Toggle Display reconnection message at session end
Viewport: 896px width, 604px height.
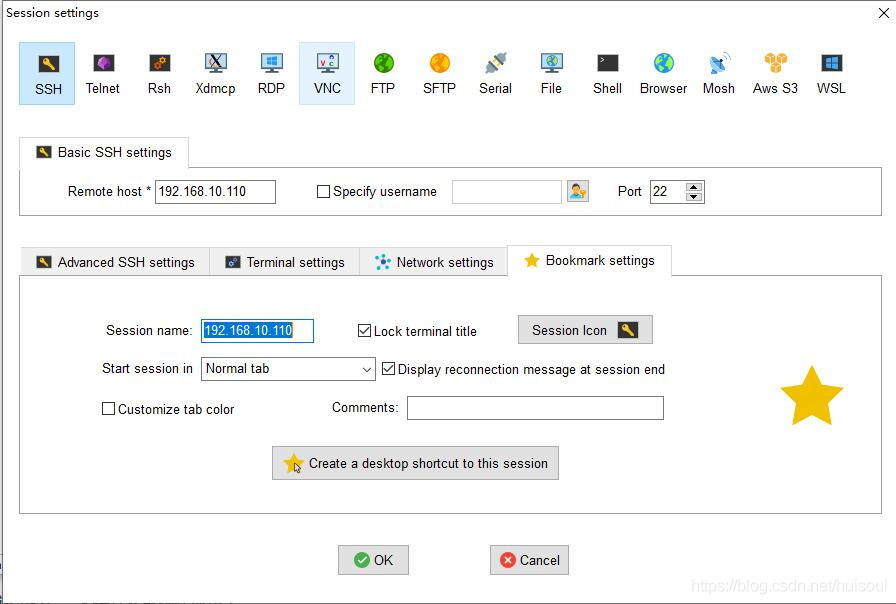click(388, 369)
